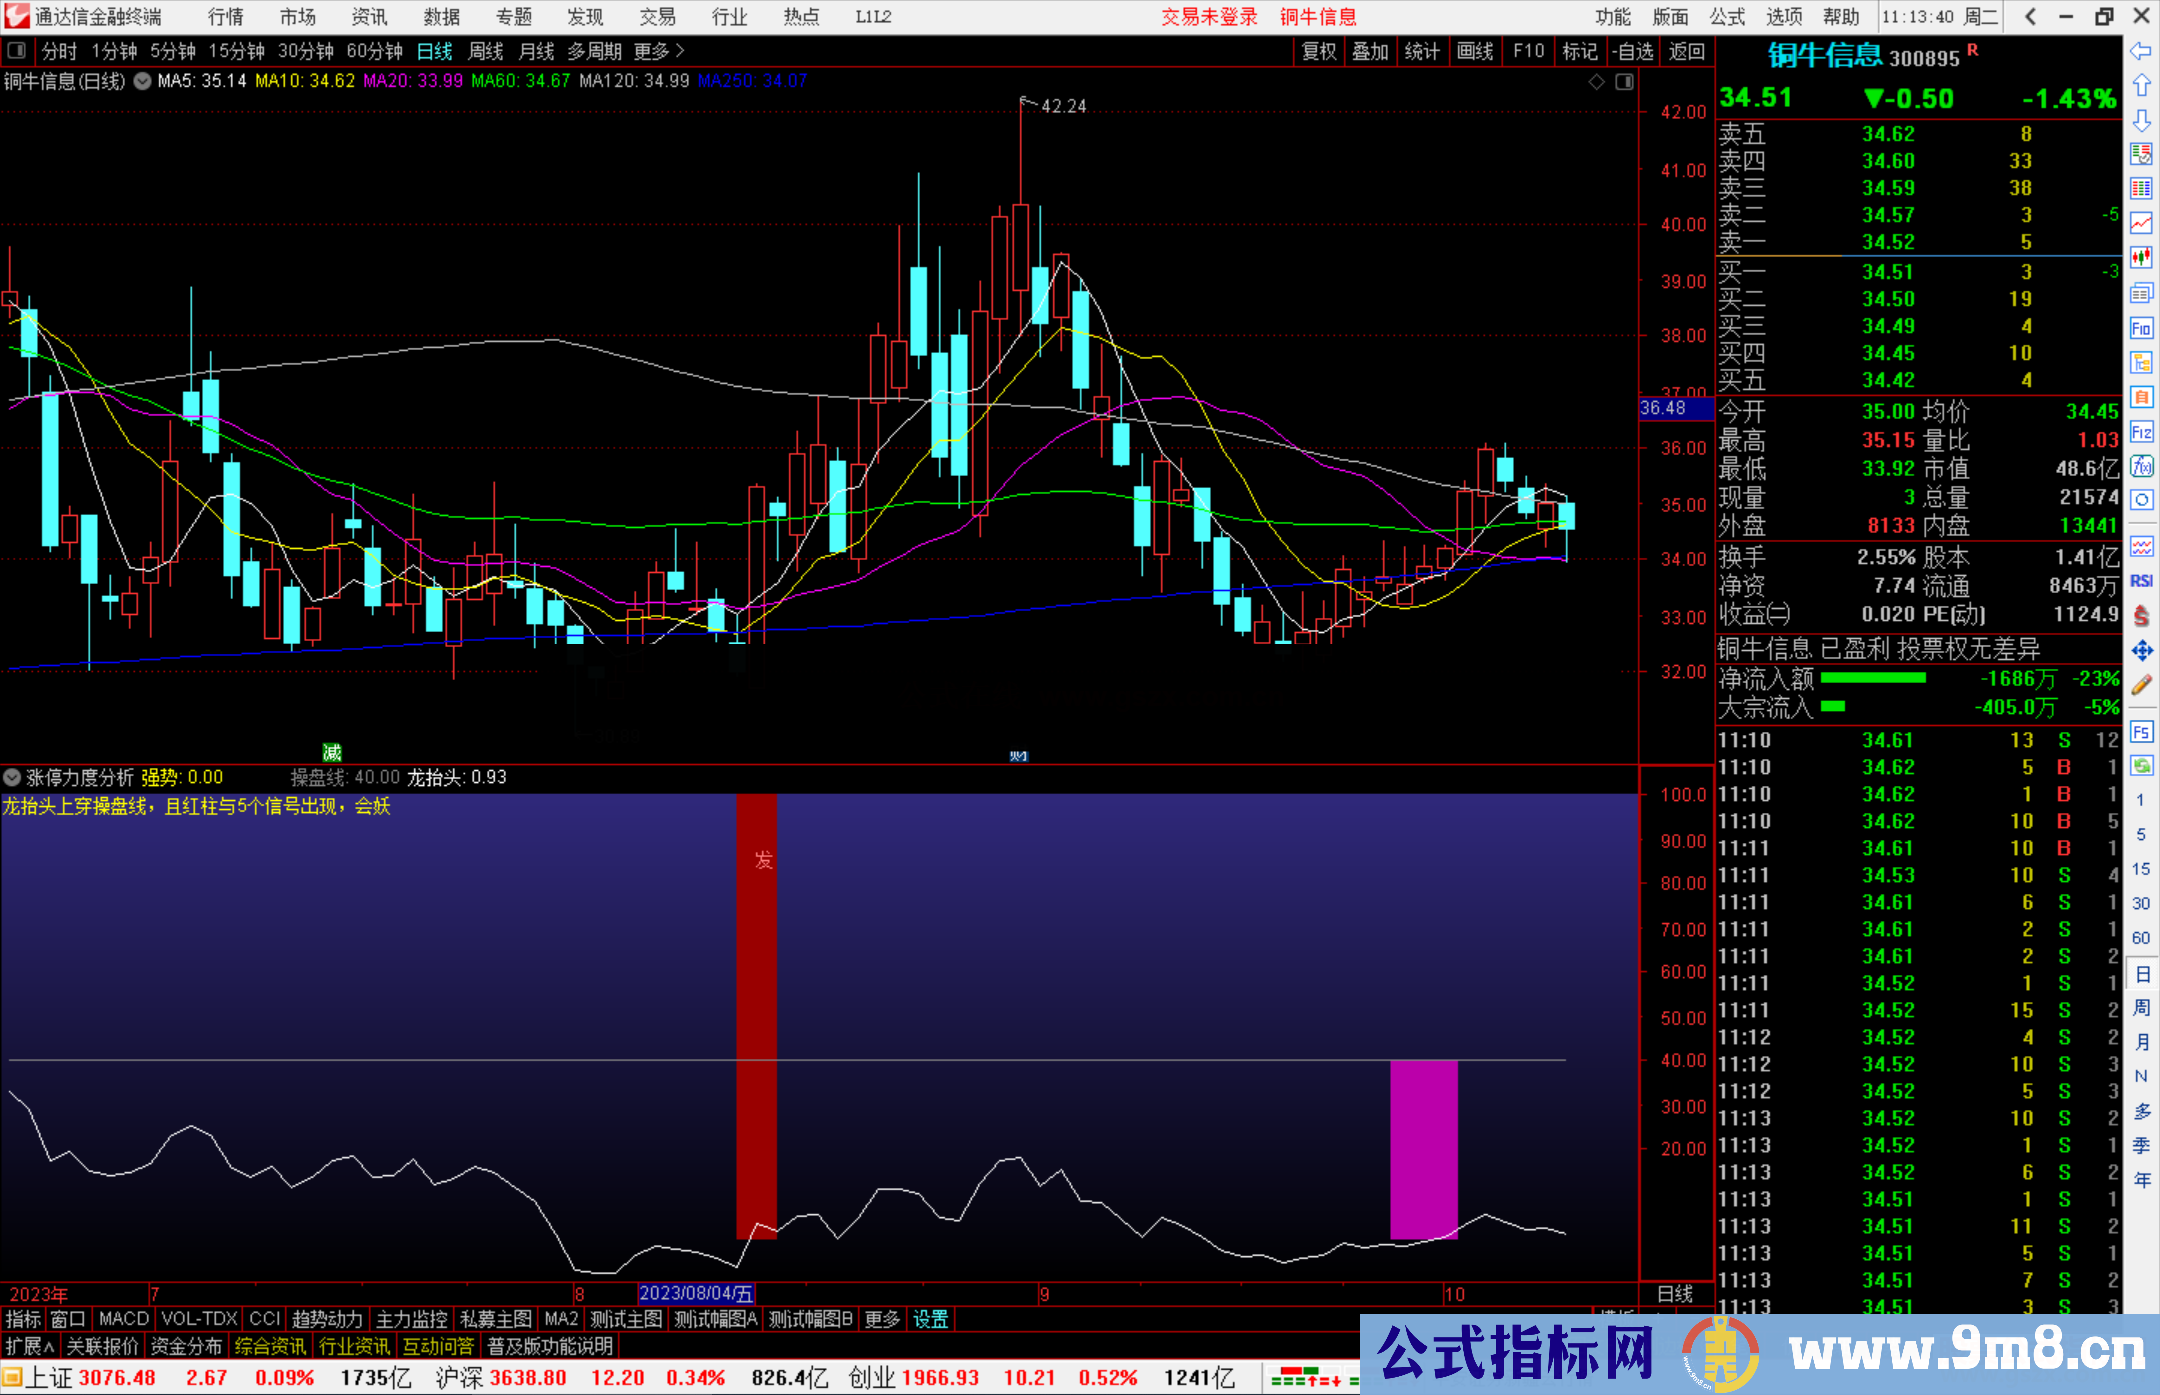Screen dimensions: 2160x1395
Task: Click the F12 sidebar icon
Action: click(x=2141, y=432)
